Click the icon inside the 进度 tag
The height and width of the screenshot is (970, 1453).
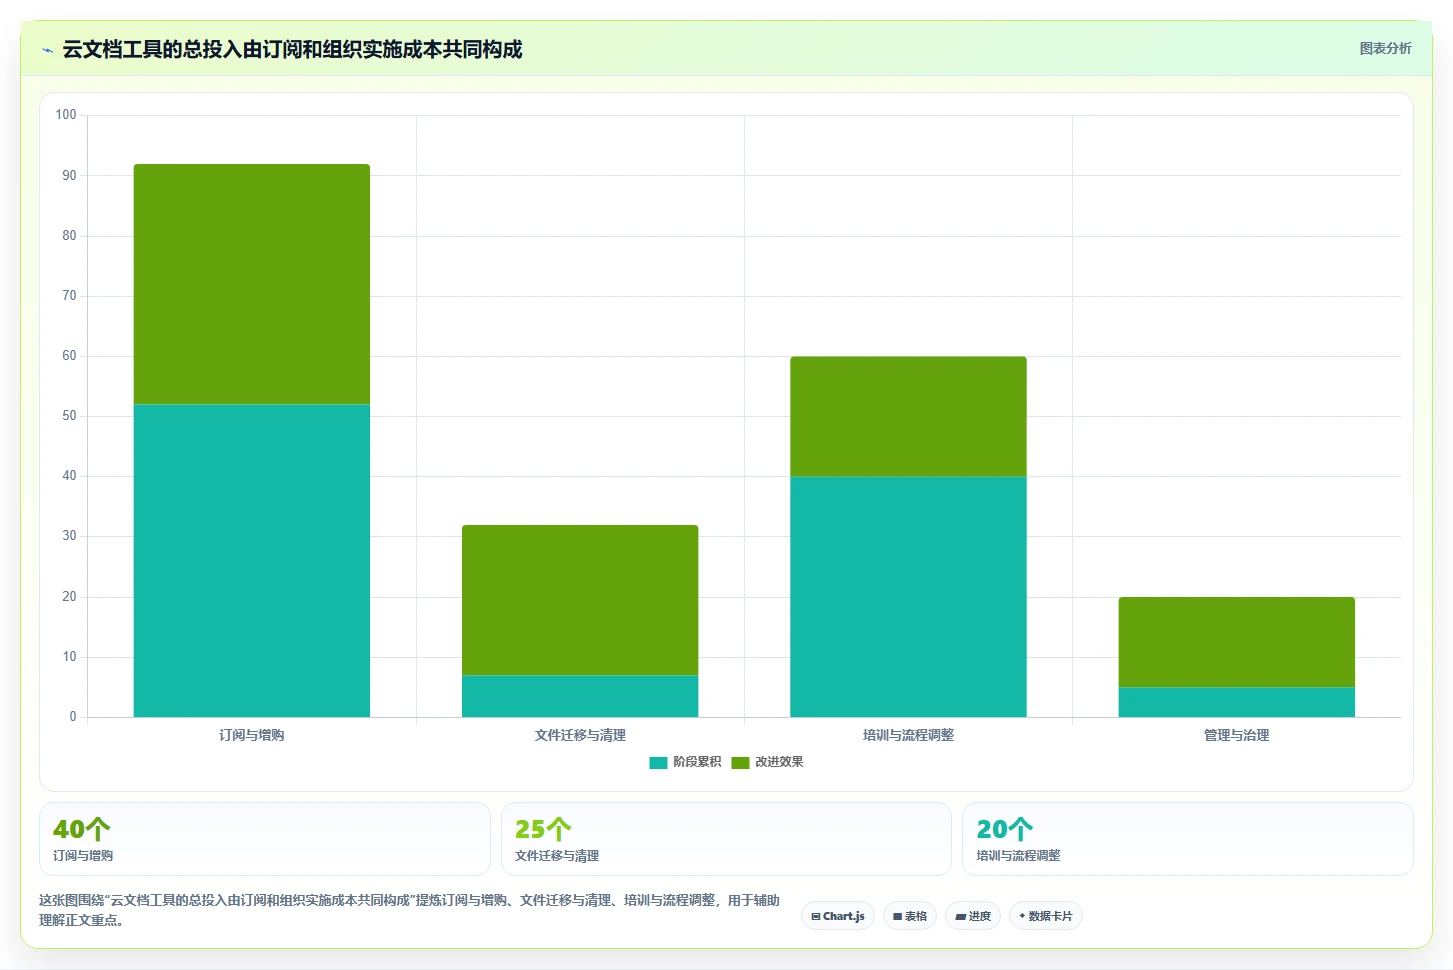point(960,916)
